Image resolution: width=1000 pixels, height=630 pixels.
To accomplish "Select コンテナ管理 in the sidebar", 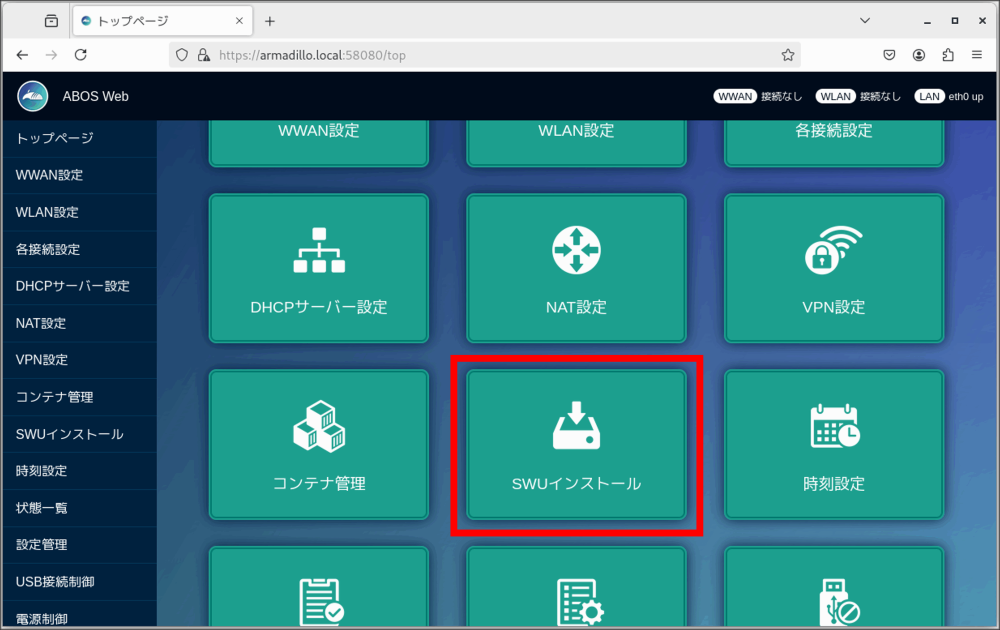I will coord(55,397).
